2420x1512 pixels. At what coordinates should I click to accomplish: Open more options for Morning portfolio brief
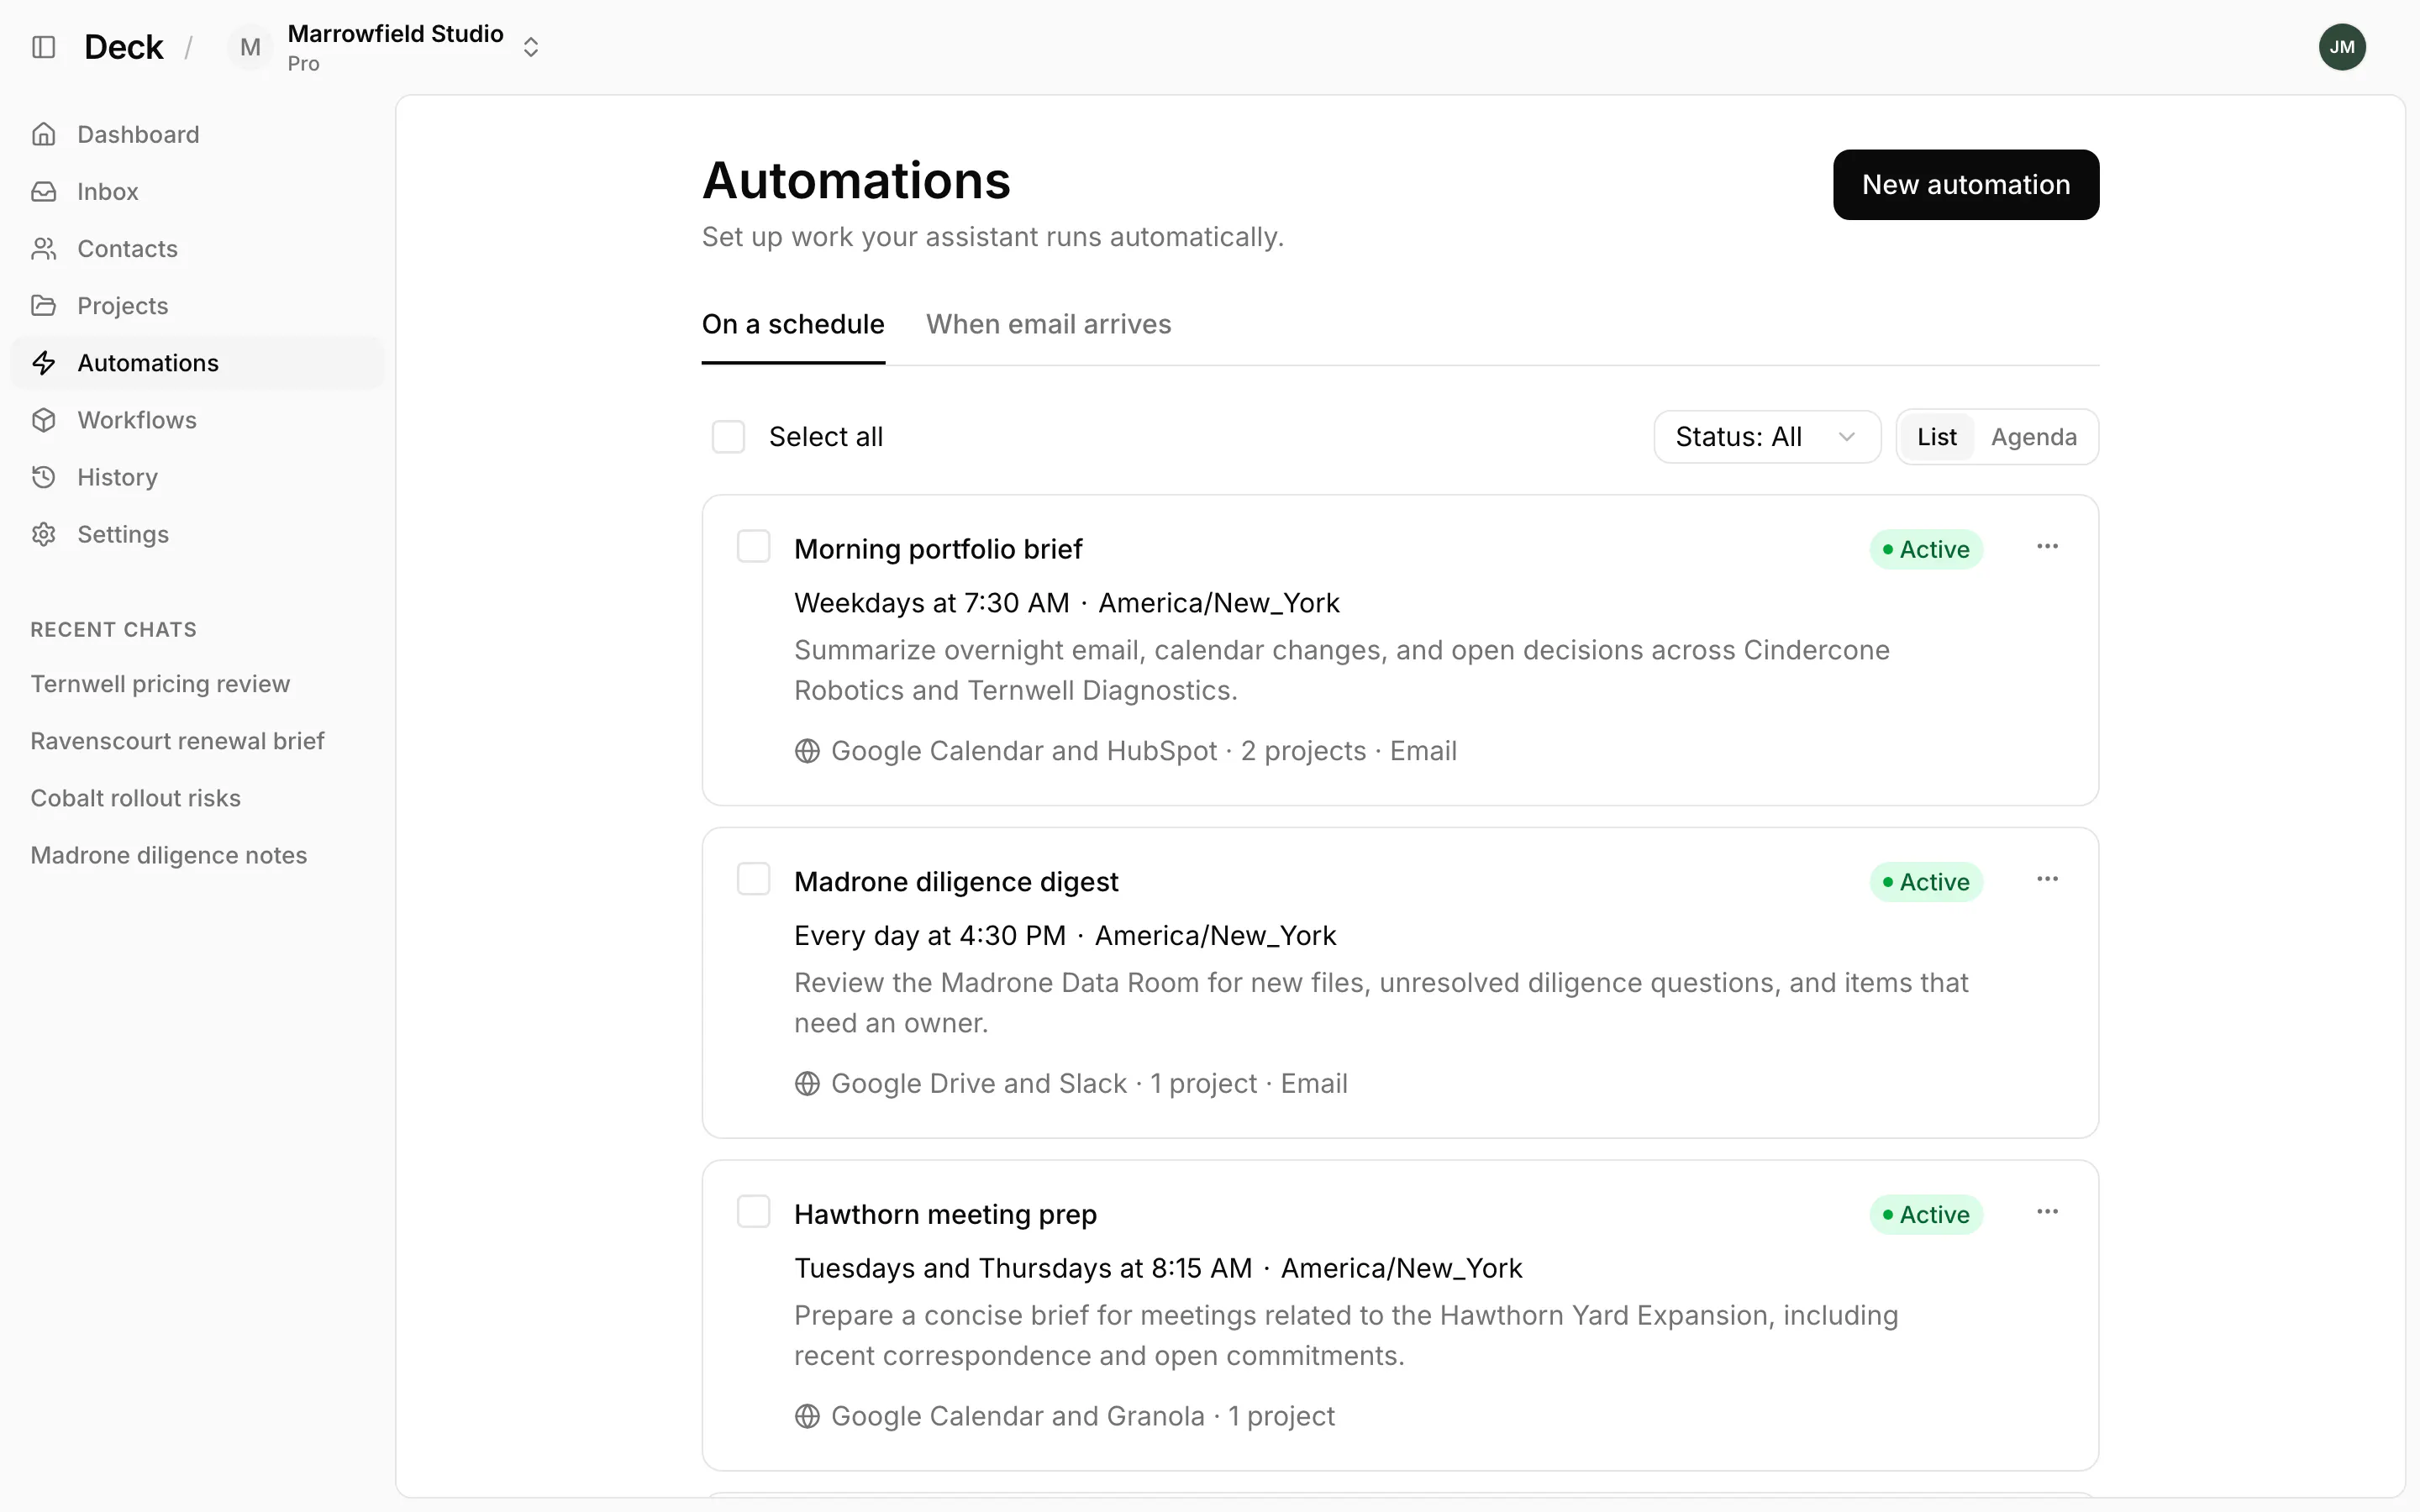pyautogui.click(x=2047, y=546)
